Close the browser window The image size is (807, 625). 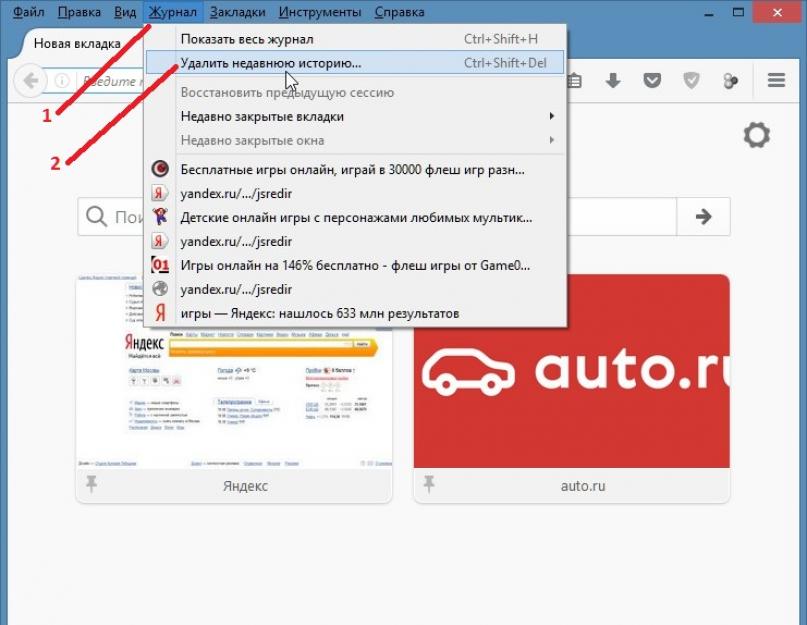pos(777,11)
